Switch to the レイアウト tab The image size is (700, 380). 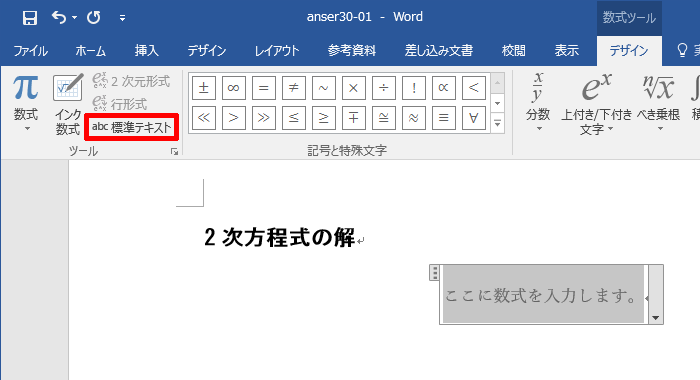click(277, 51)
